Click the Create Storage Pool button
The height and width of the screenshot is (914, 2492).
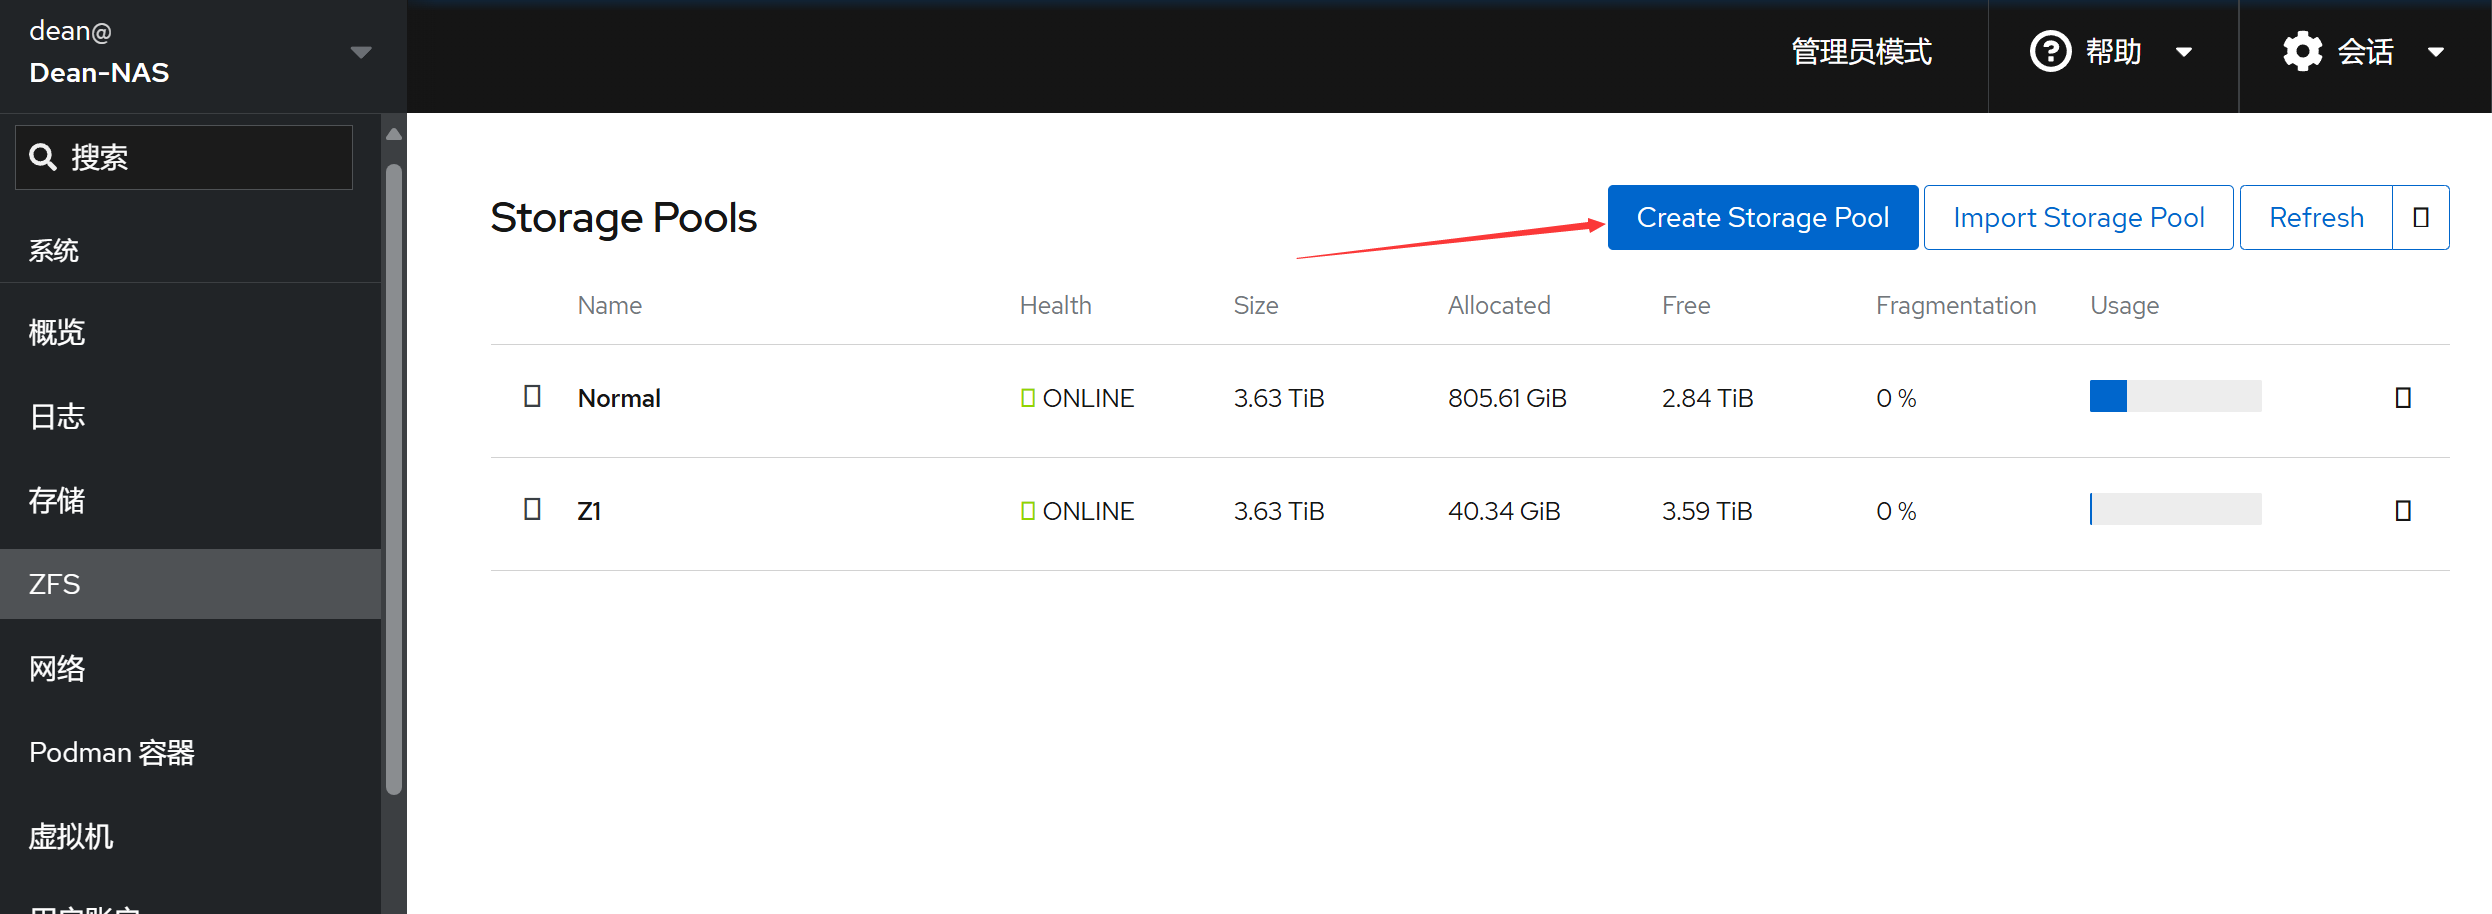(1762, 217)
